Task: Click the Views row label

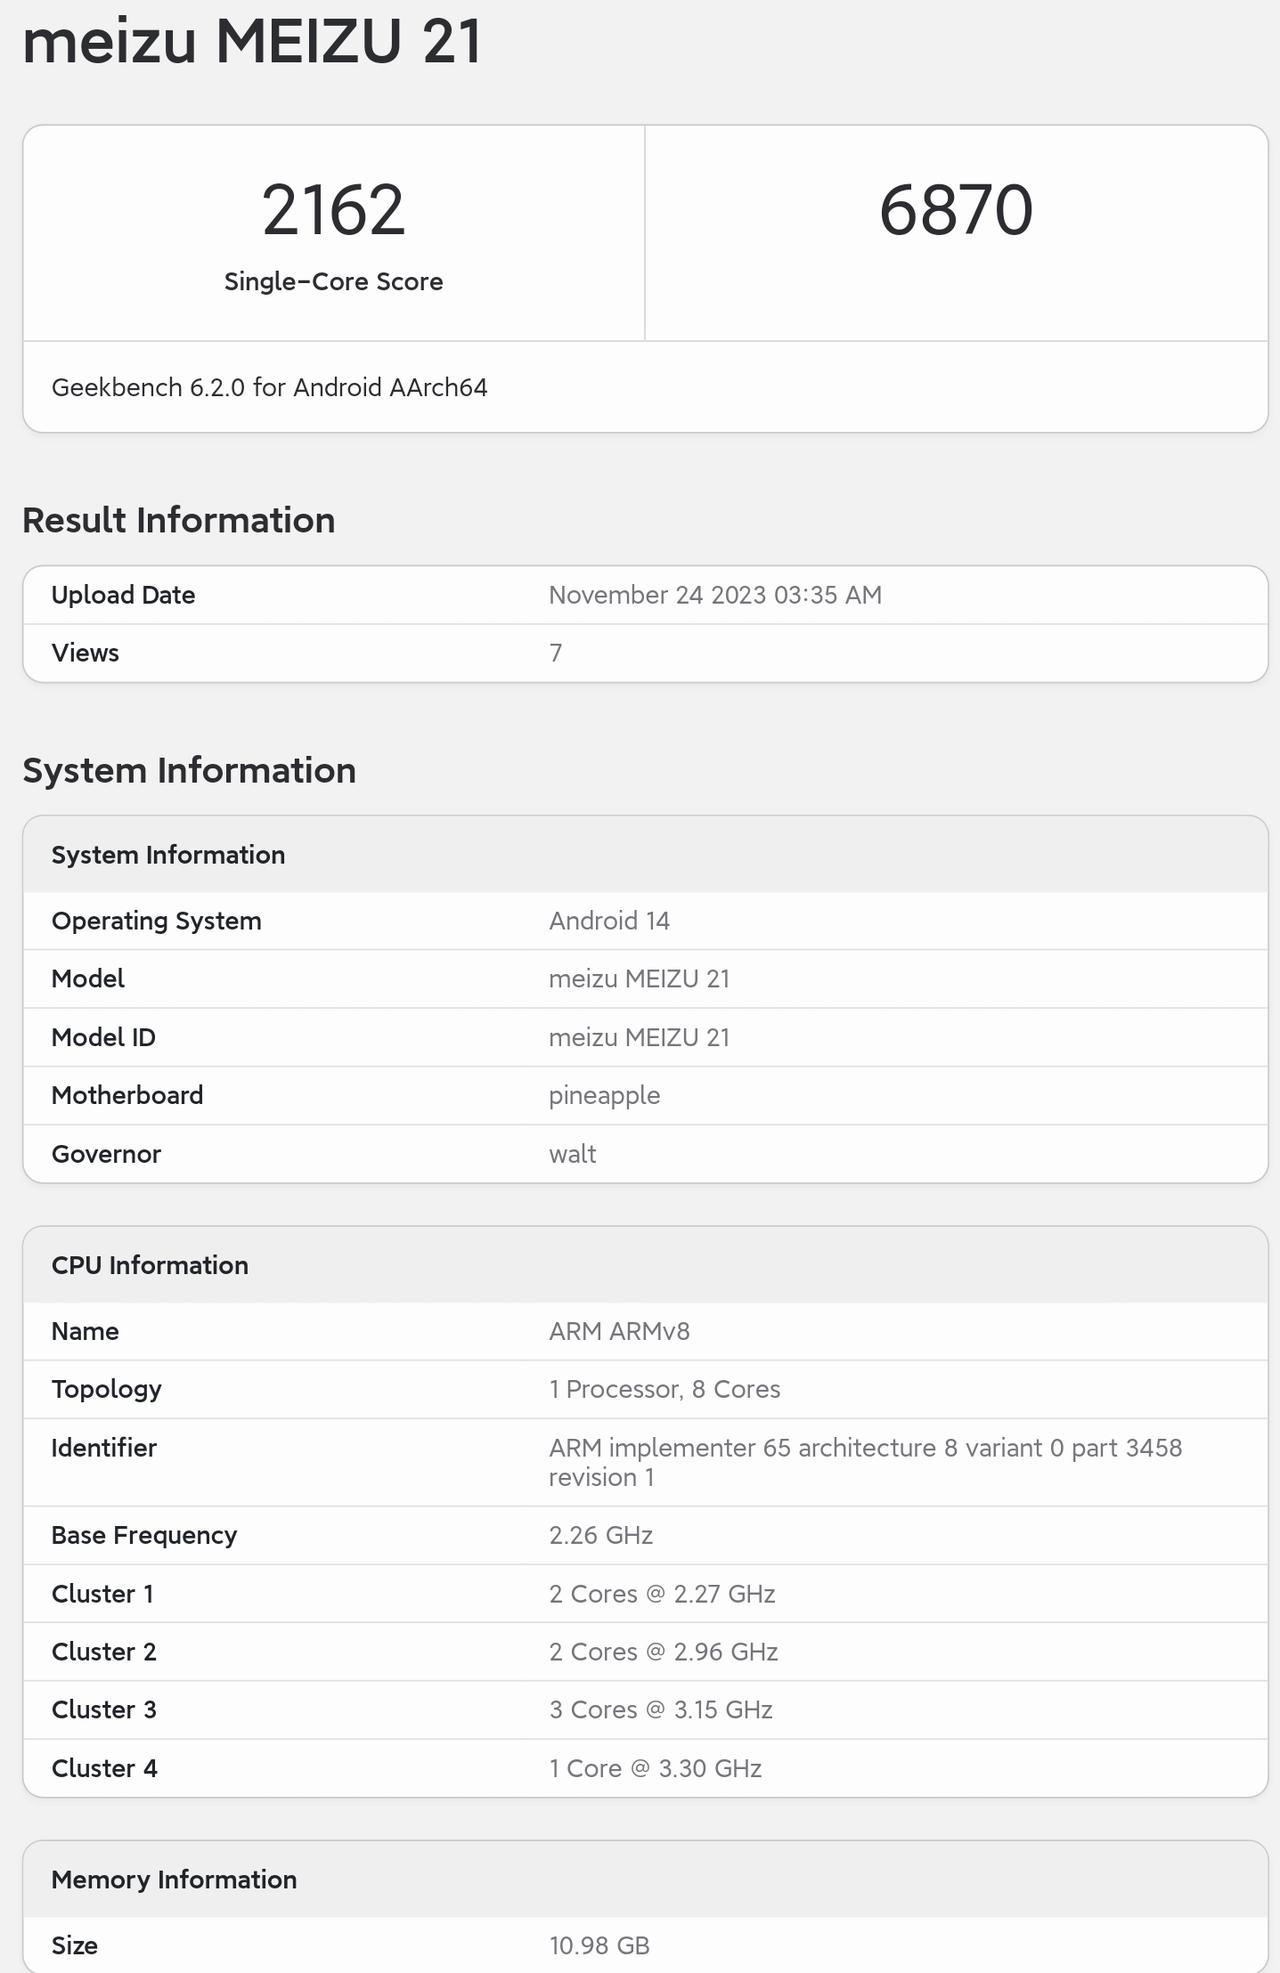Action: pos(85,653)
